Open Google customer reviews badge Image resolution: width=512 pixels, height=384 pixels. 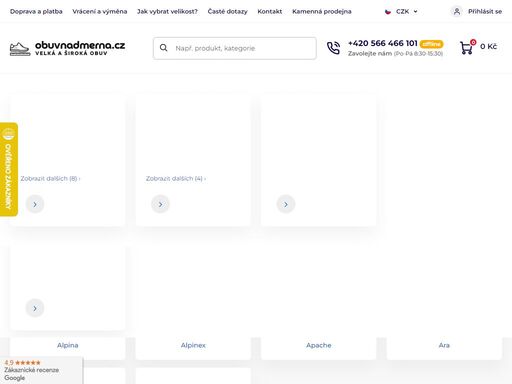click(41, 370)
